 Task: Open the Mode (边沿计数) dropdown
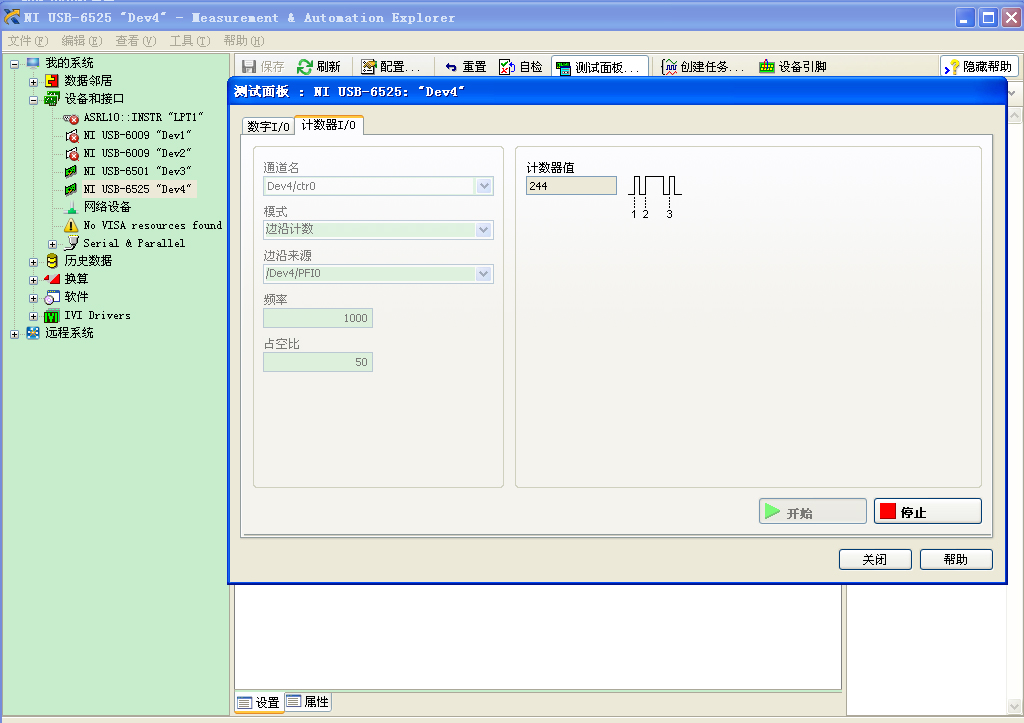483,230
